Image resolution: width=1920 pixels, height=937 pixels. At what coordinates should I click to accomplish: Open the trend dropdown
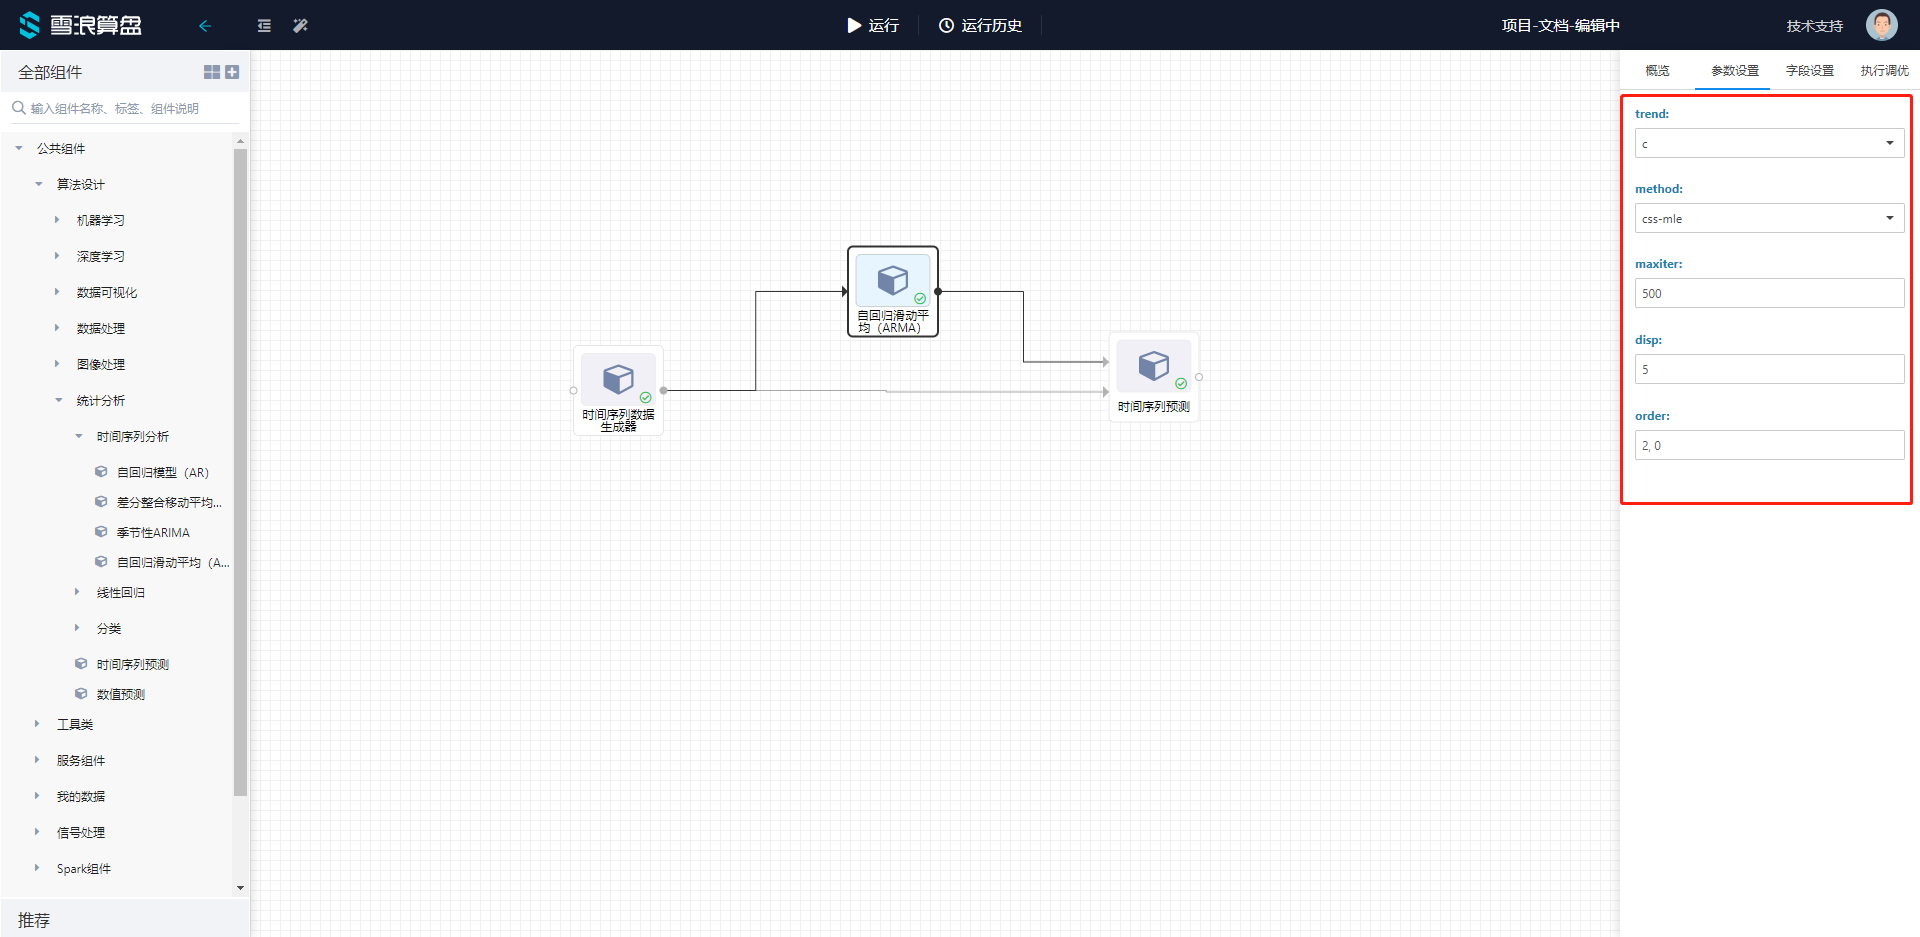(x=1768, y=144)
